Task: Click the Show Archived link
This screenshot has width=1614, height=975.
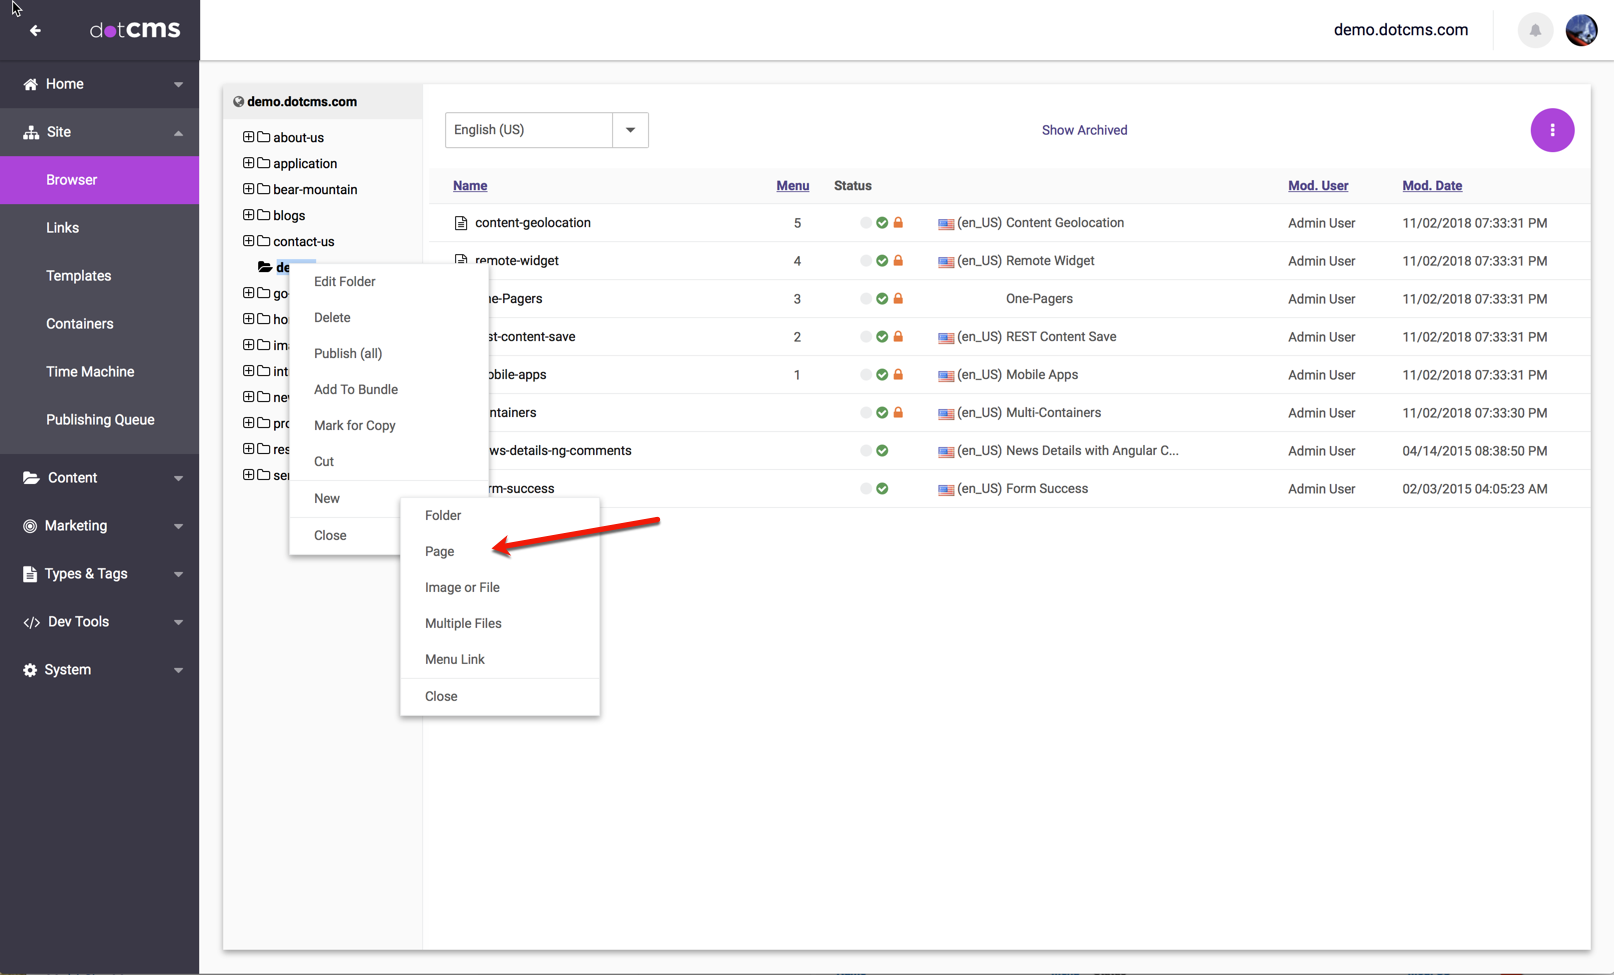Action: pyautogui.click(x=1084, y=130)
